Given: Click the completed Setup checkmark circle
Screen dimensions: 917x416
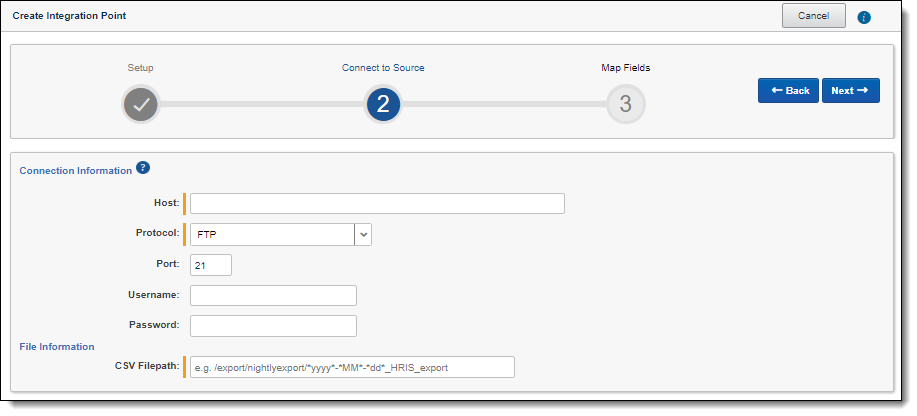Looking at the screenshot, I should (141, 104).
